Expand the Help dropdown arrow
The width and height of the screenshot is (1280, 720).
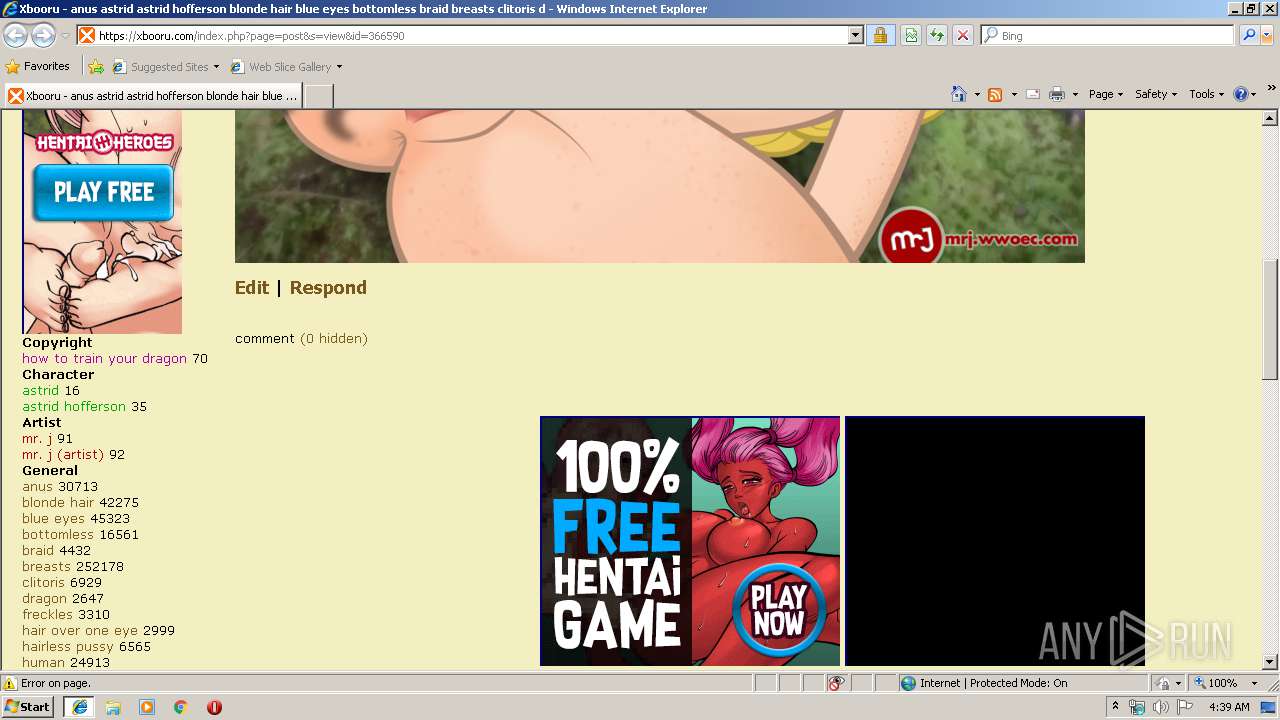click(1254, 95)
